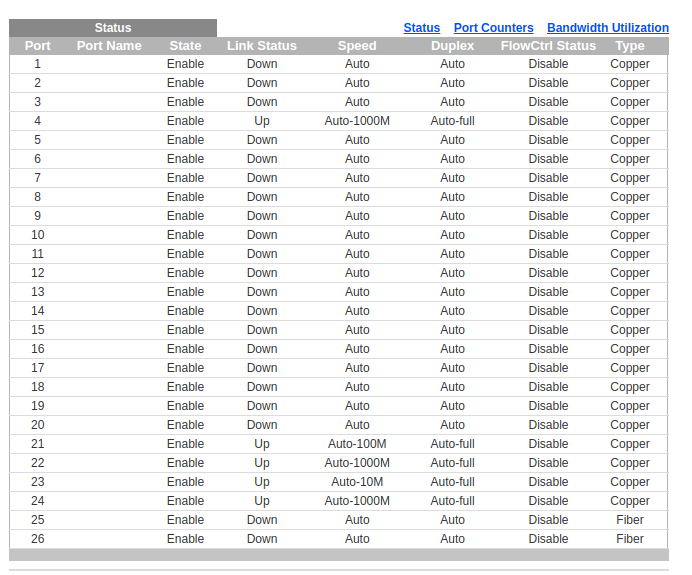The width and height of the screenshot is (692, 575).
Task: Click the State column header
Action: (185, 46)
